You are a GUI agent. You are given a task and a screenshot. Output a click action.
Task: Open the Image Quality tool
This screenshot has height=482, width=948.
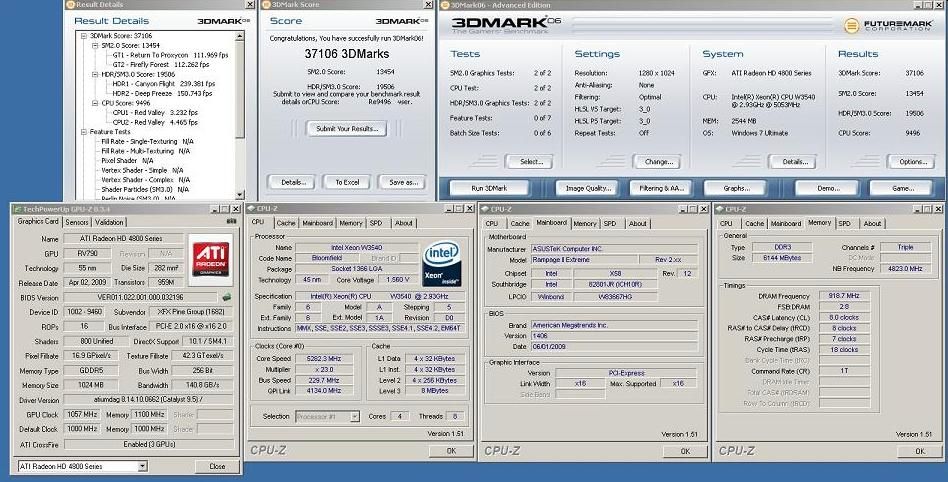pos(587,188)
